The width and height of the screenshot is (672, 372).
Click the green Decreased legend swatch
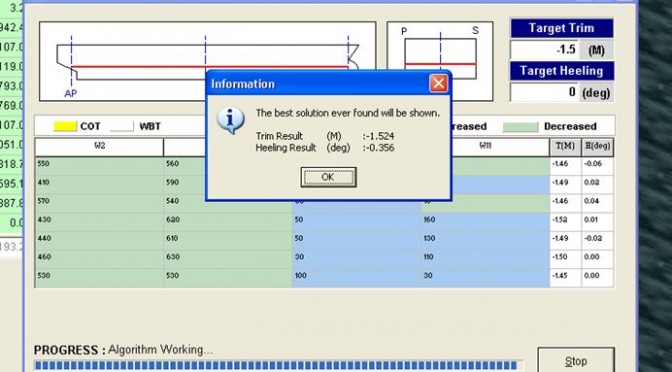pyautogui.click(x=520, y=127)
